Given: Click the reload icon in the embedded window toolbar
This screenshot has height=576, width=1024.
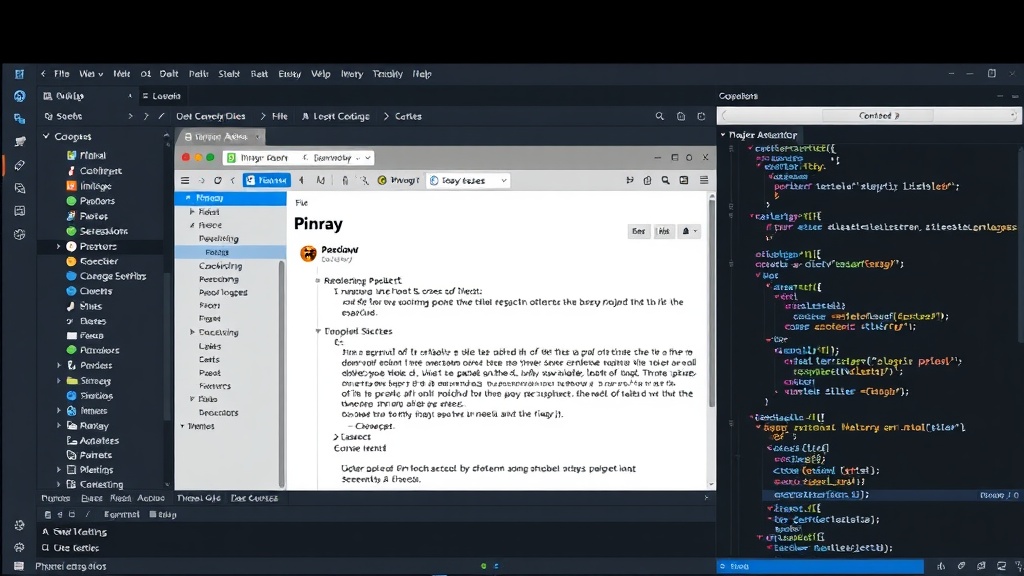Looking at the screenshot, I should pos(217,180).
